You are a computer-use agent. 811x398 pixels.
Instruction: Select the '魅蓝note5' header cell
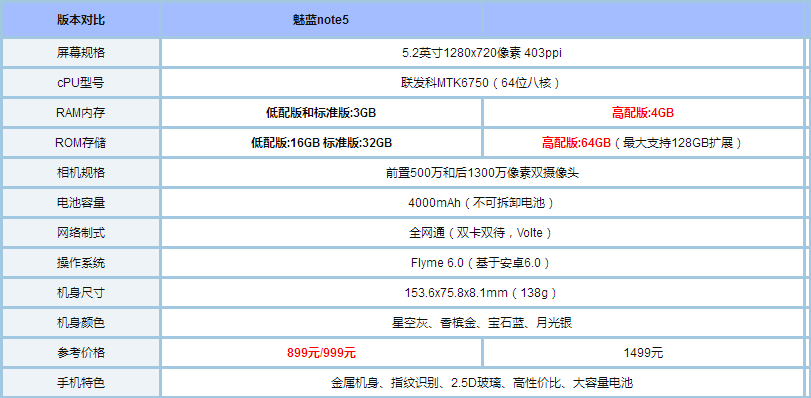click(321, 20)
